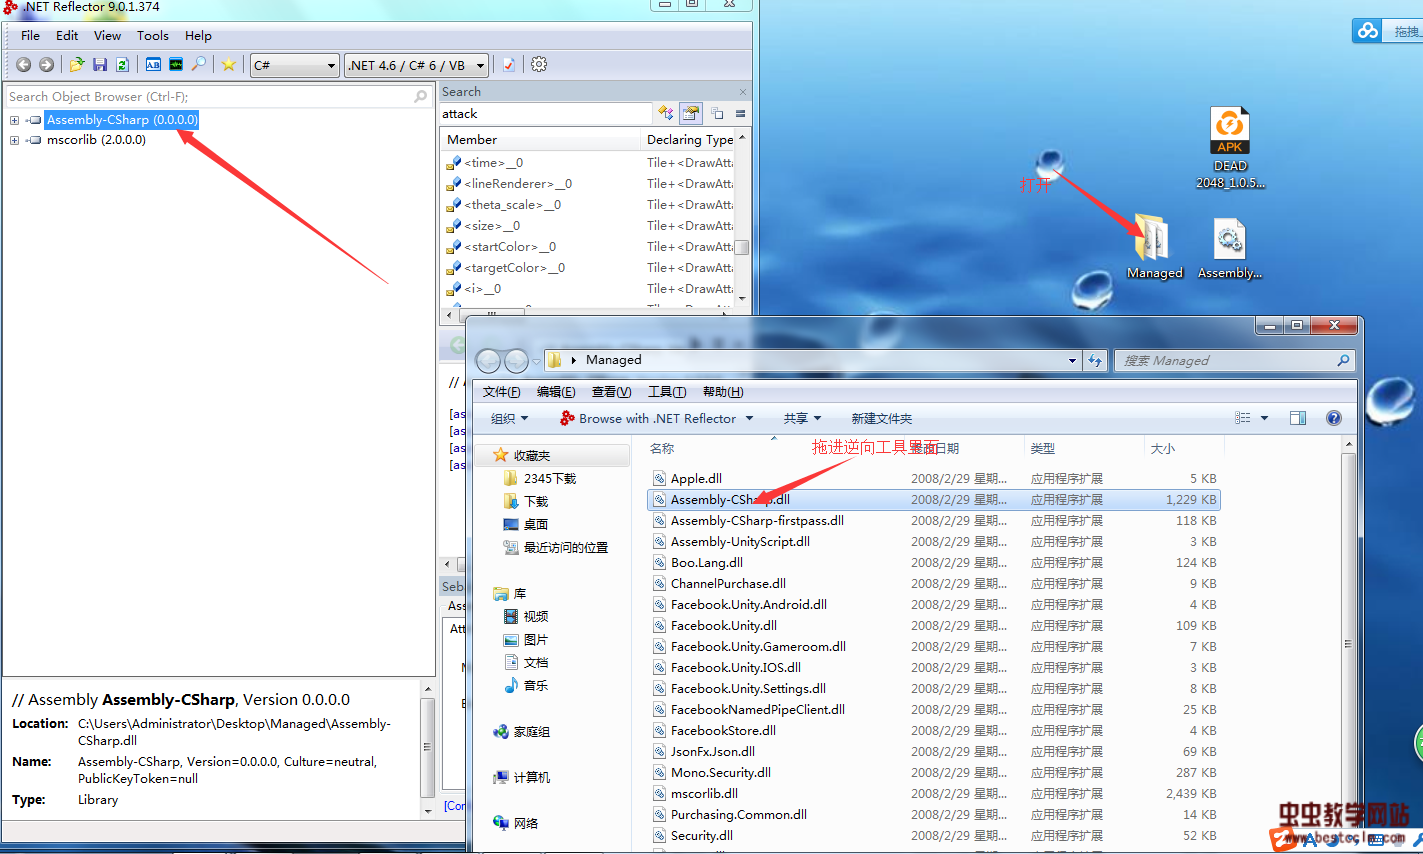
Task: Select 音乐 library in the Explorer sidebar
Action: (x=526, y=686)
